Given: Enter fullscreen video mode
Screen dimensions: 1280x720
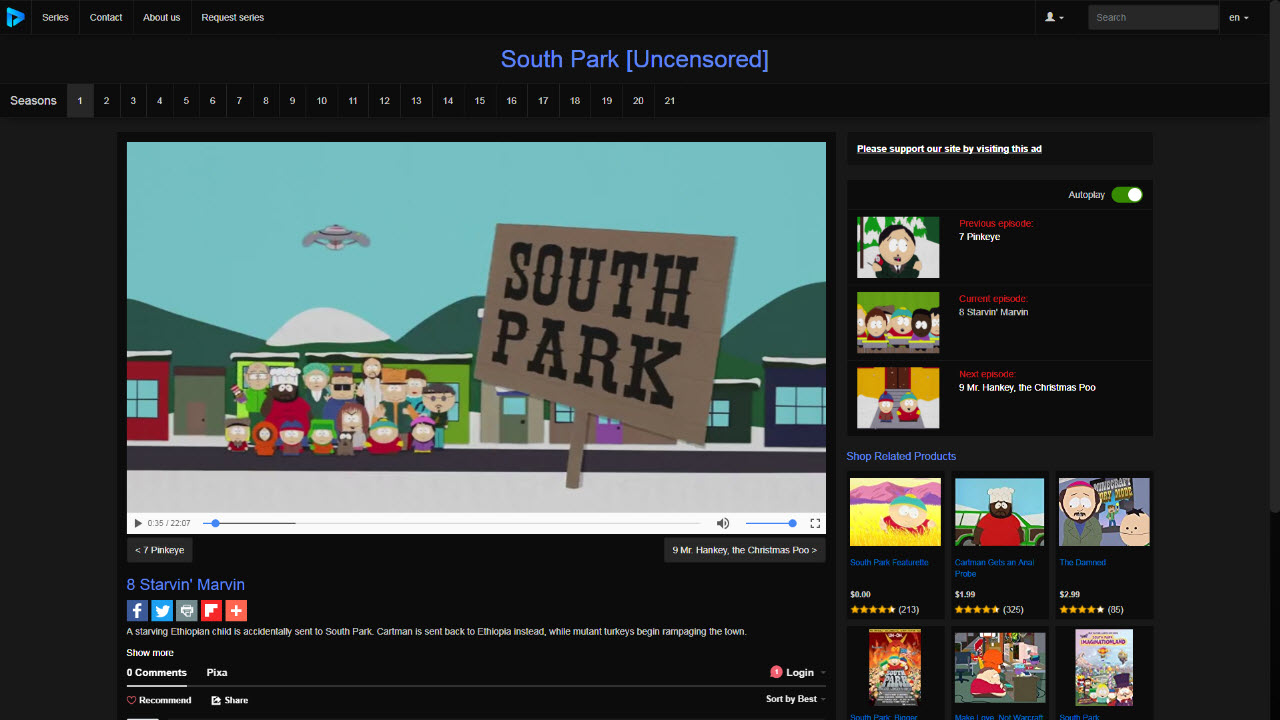Looking at the screenshot, I should click(x=815, y=523).
